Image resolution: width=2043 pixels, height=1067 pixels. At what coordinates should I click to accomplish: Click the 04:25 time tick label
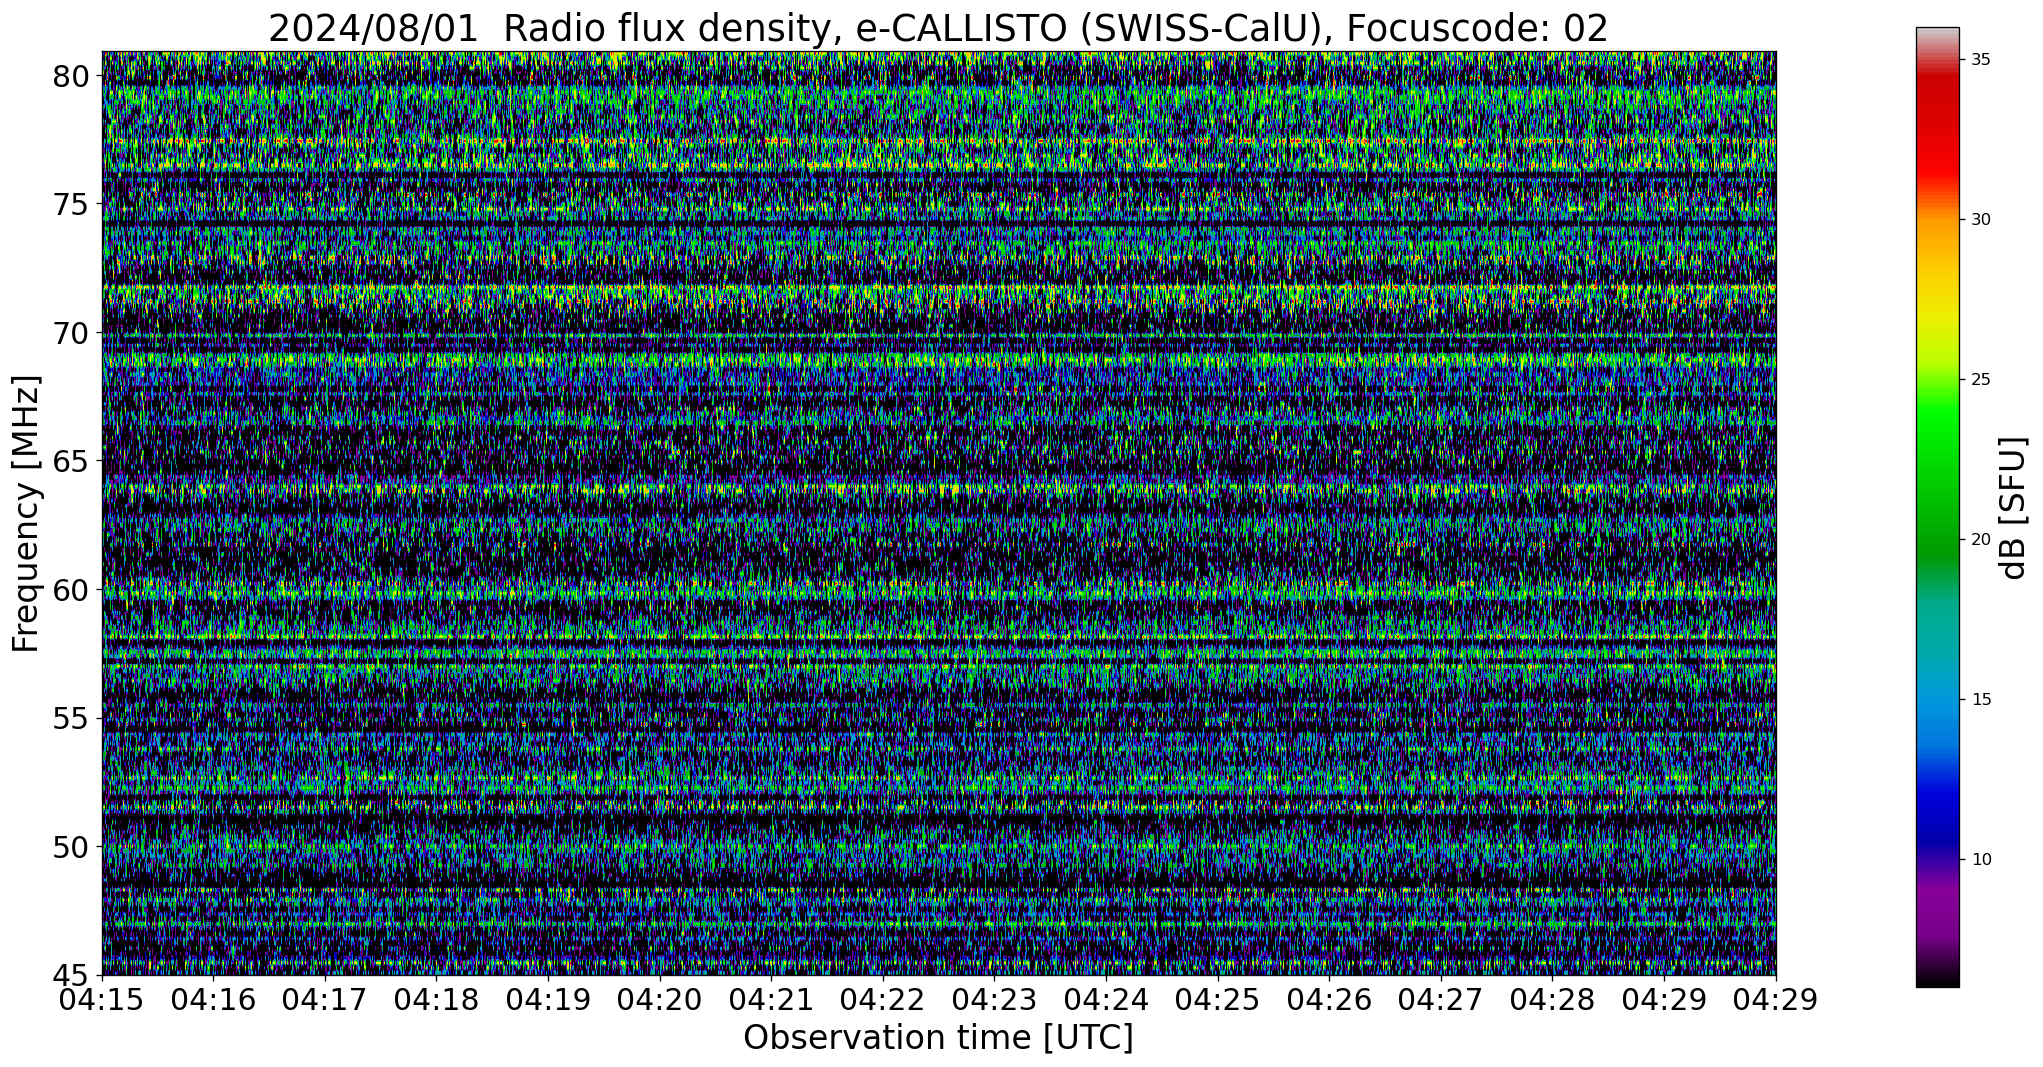point(1218,999)
